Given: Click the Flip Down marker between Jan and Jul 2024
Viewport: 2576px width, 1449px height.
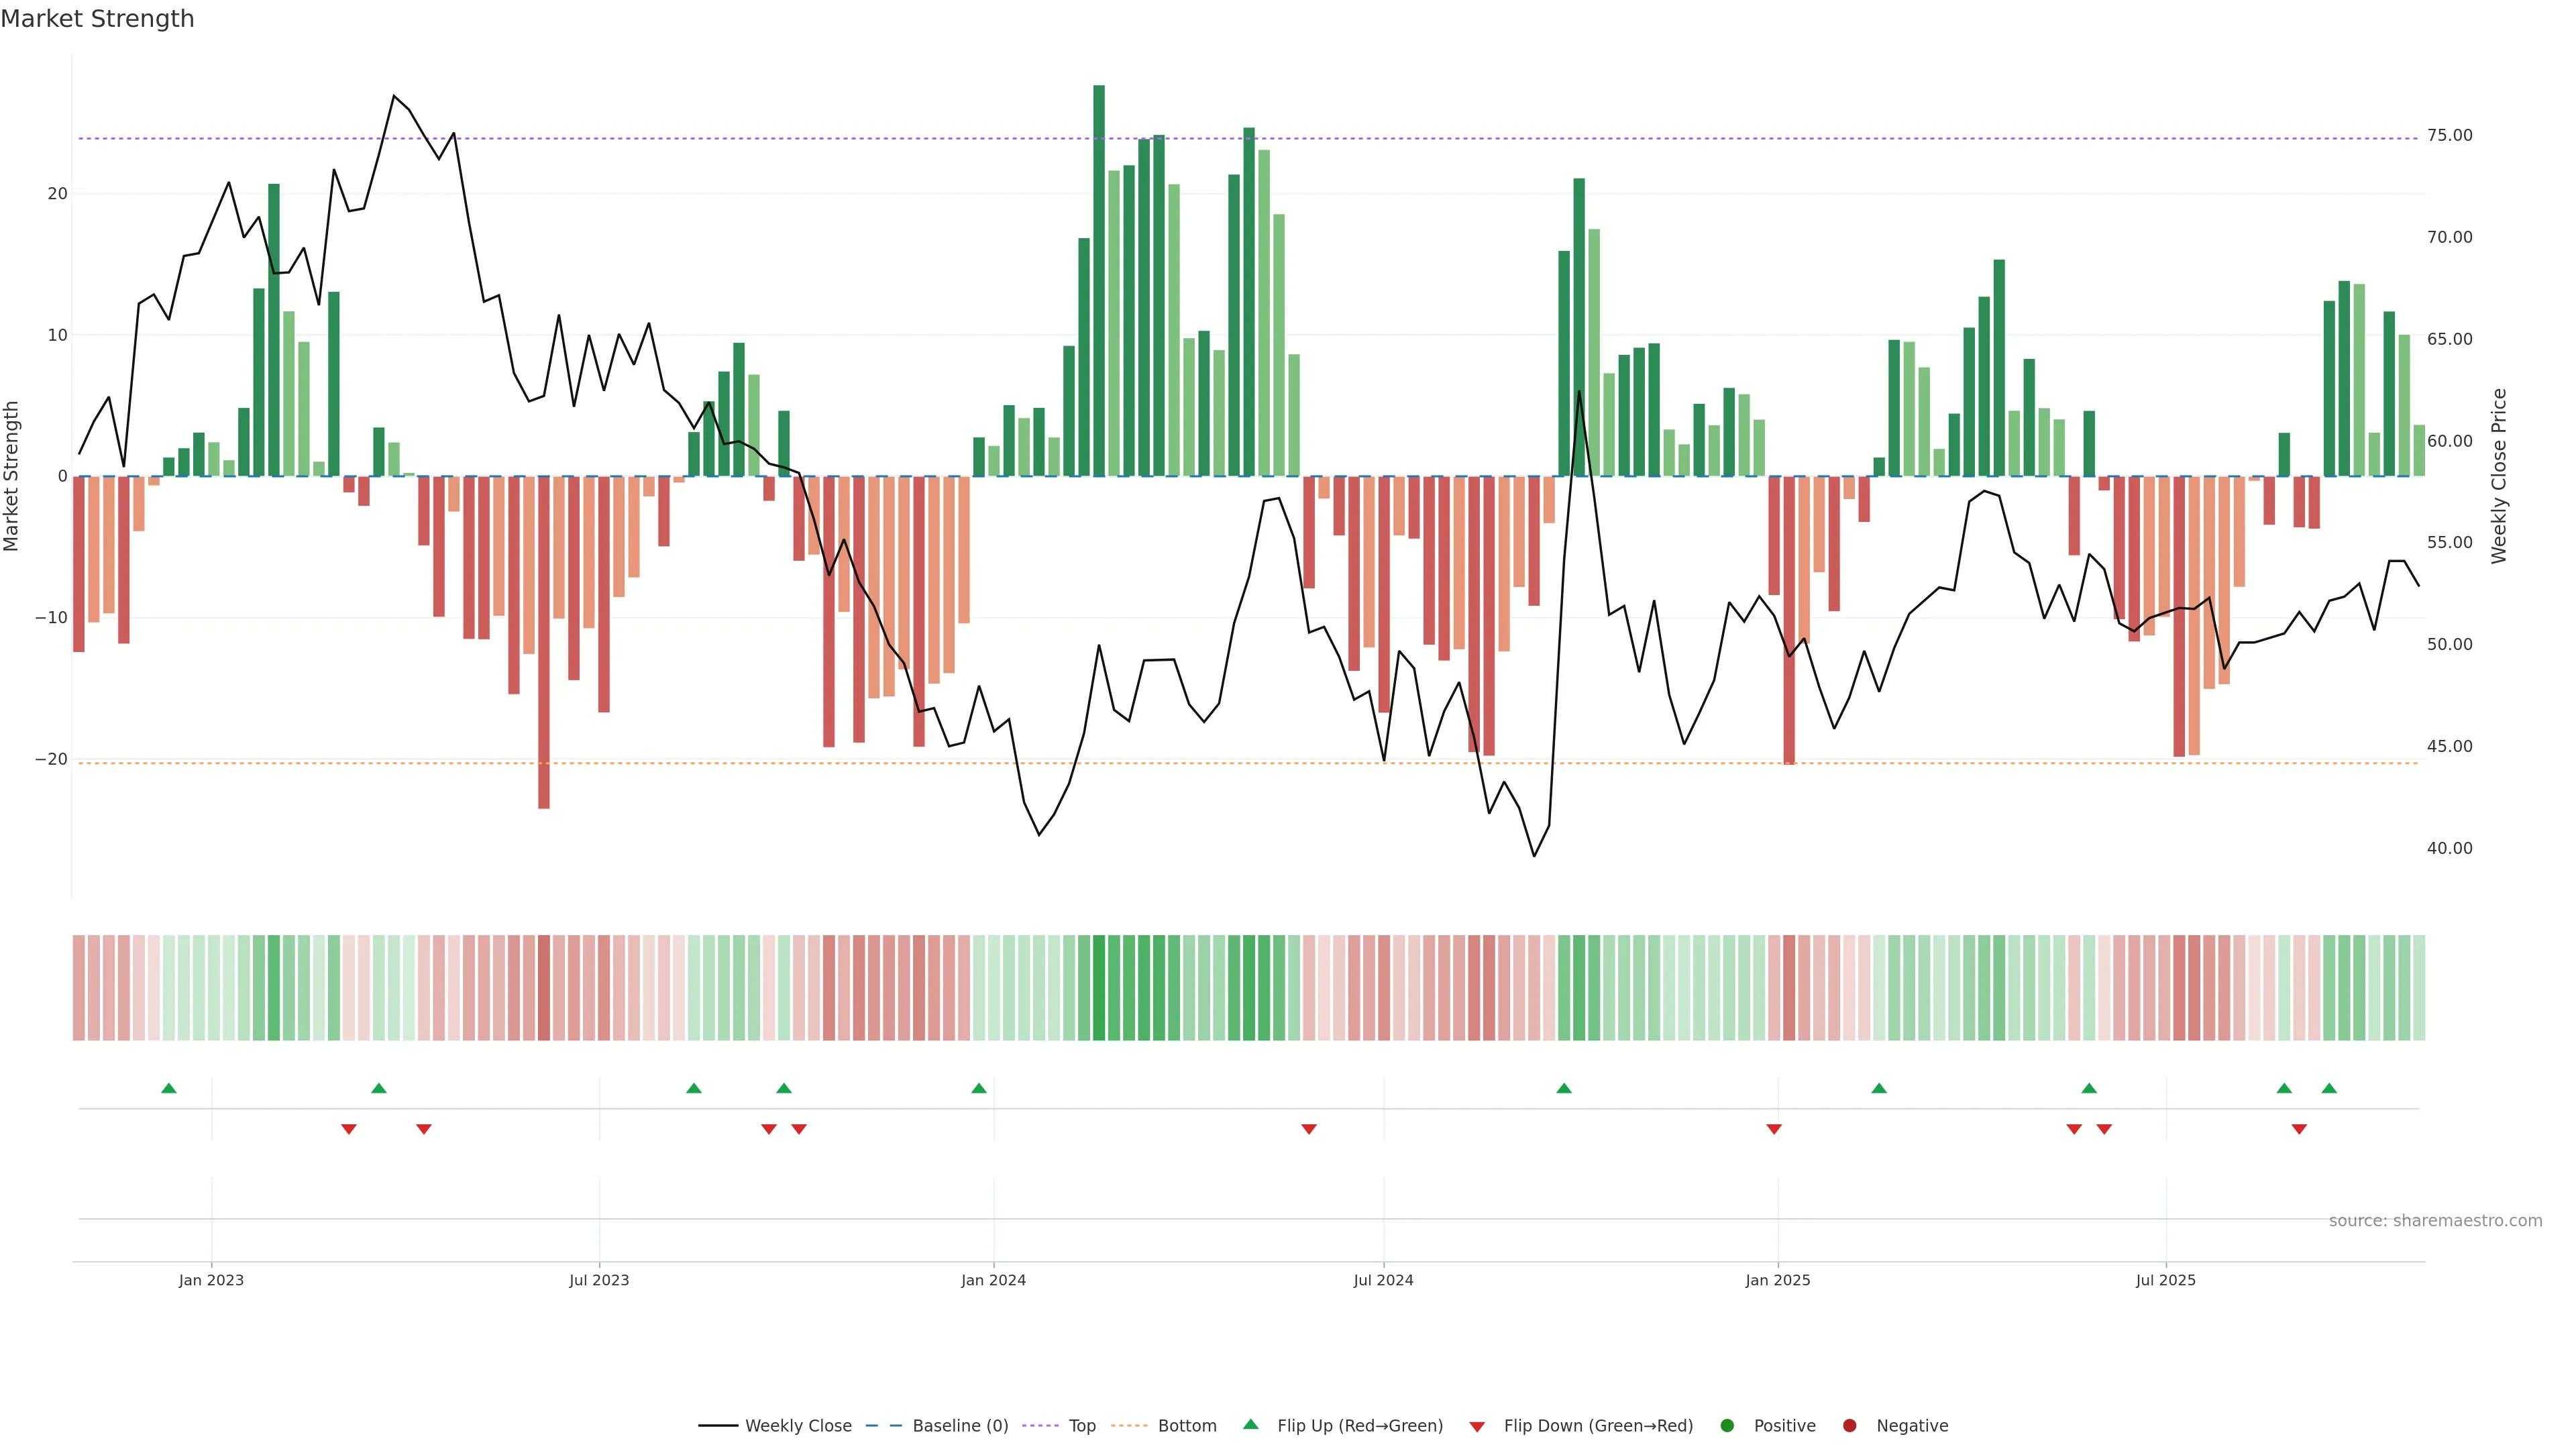Looking at the screenshot, I should [x=1309, y=1129].
